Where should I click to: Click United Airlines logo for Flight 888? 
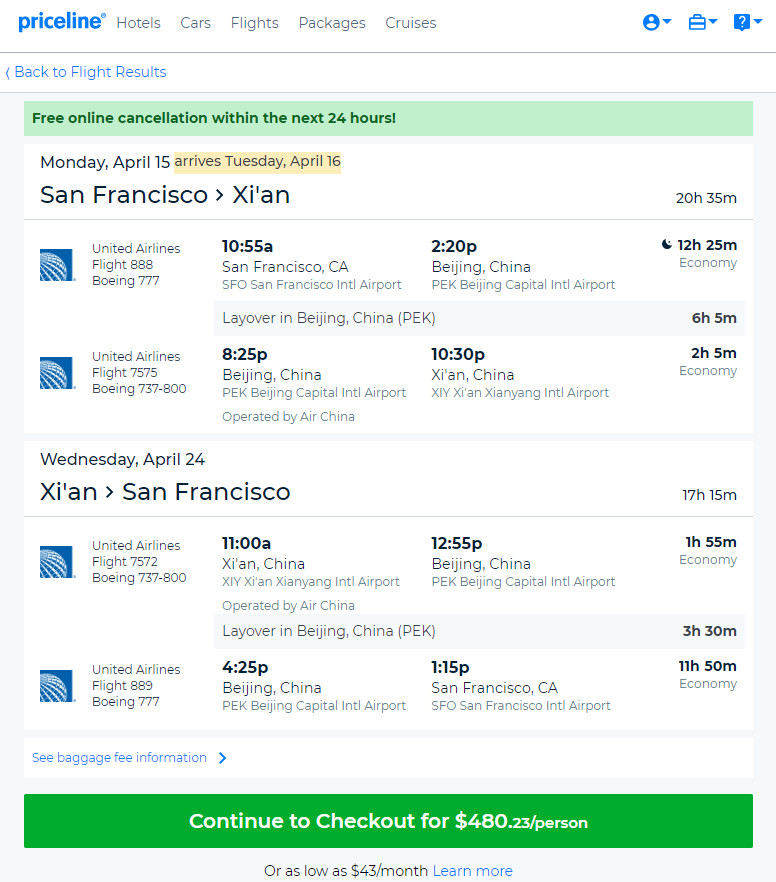pos(57,264)
